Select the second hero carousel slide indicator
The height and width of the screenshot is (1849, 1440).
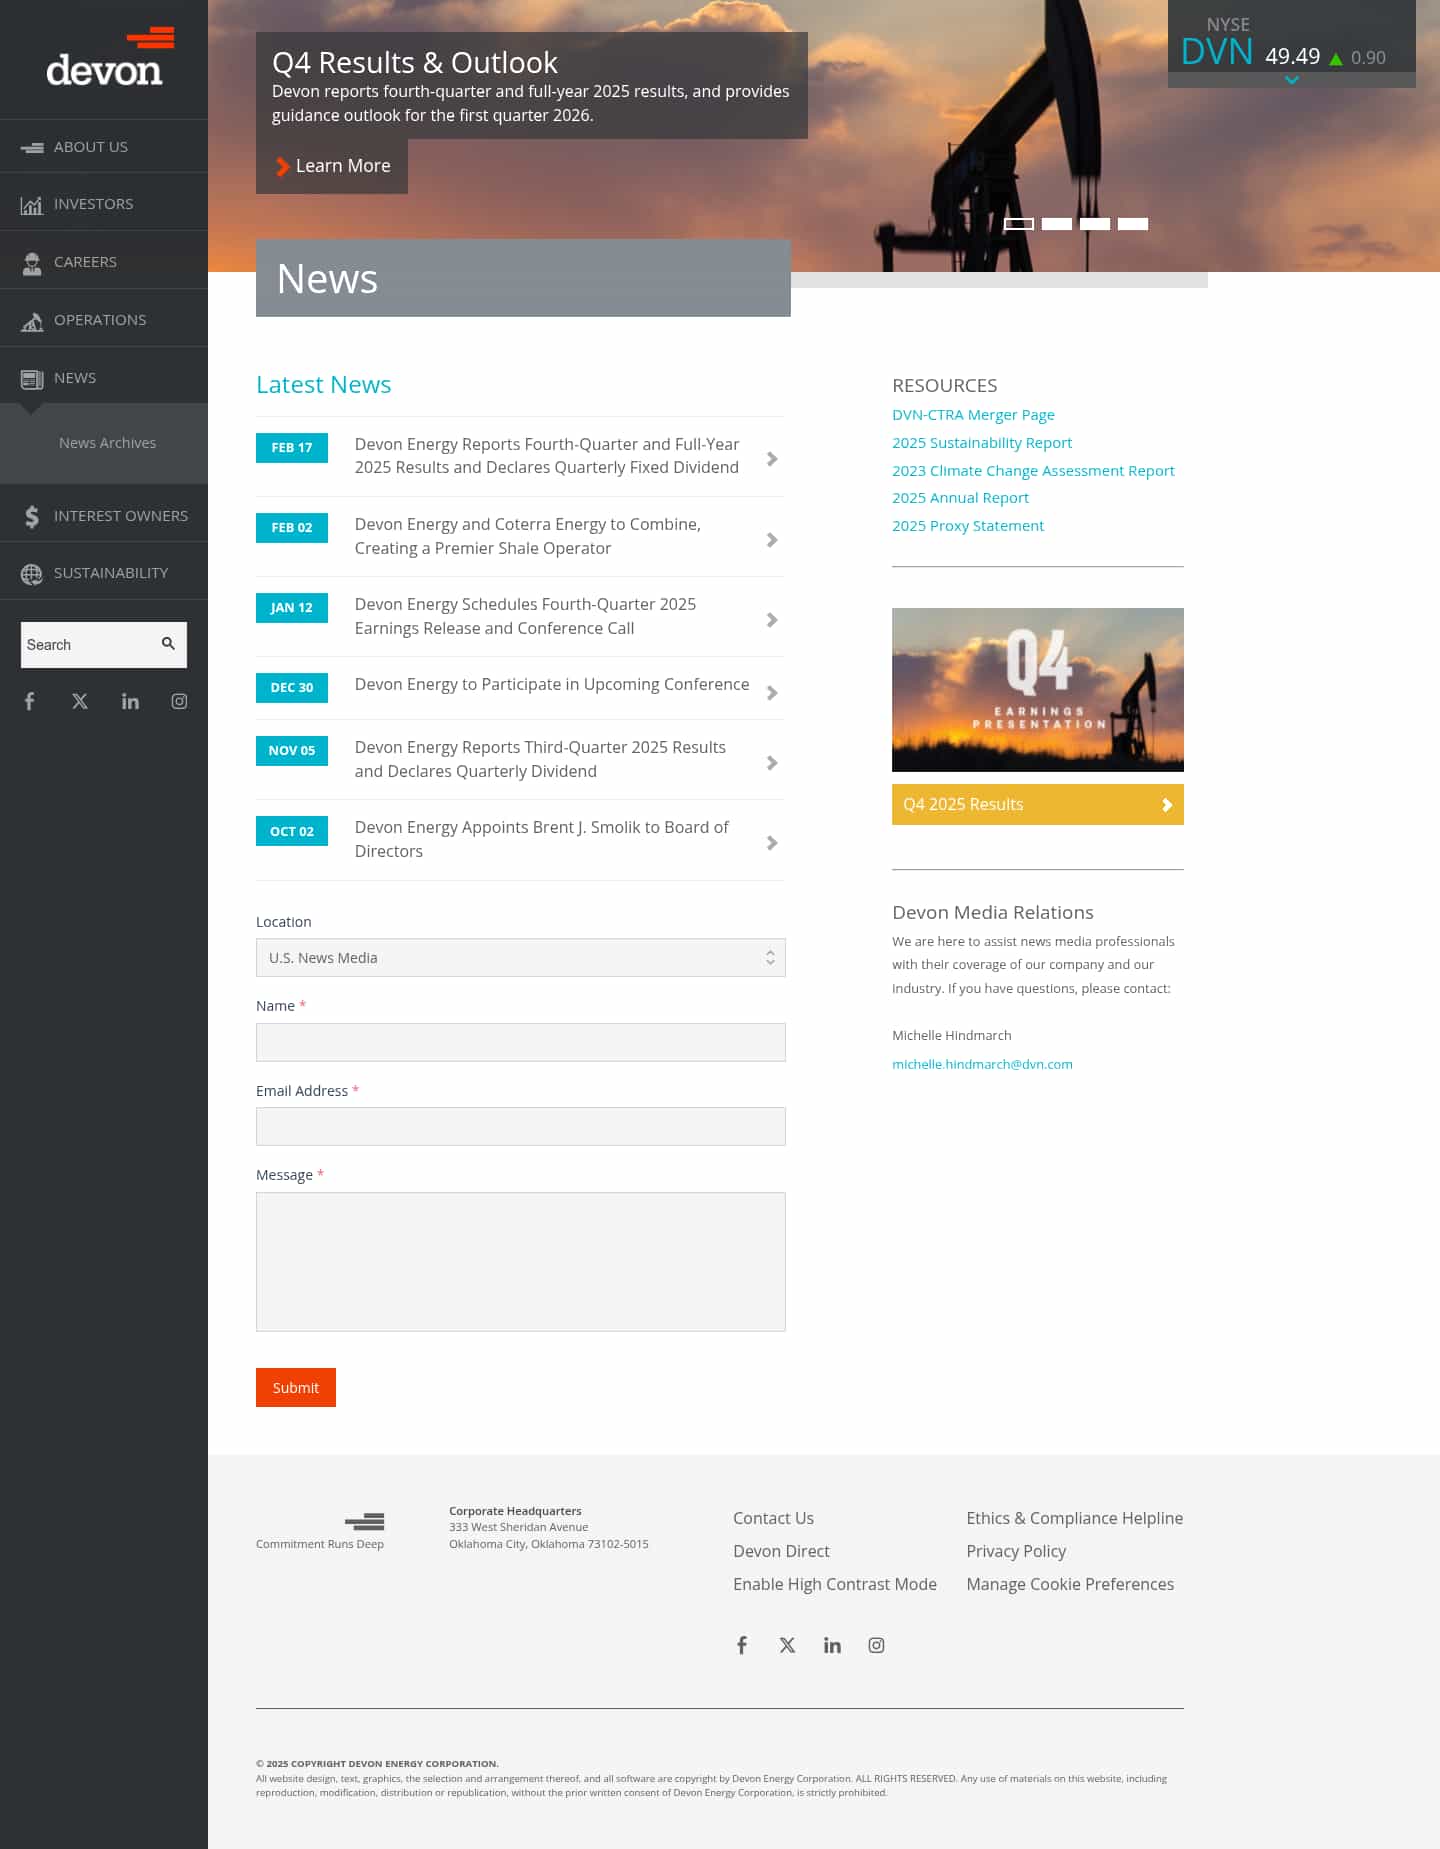1057,224
